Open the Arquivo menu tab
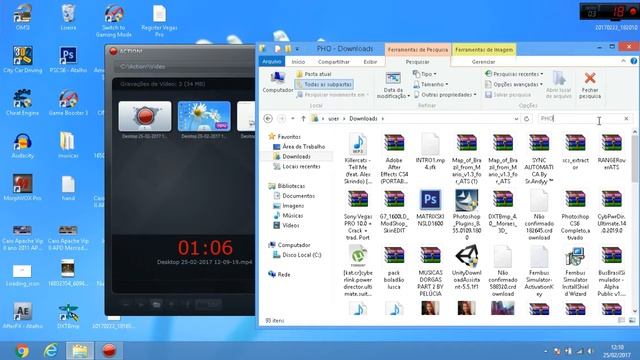640x360 pixels. tap(272, 62)
